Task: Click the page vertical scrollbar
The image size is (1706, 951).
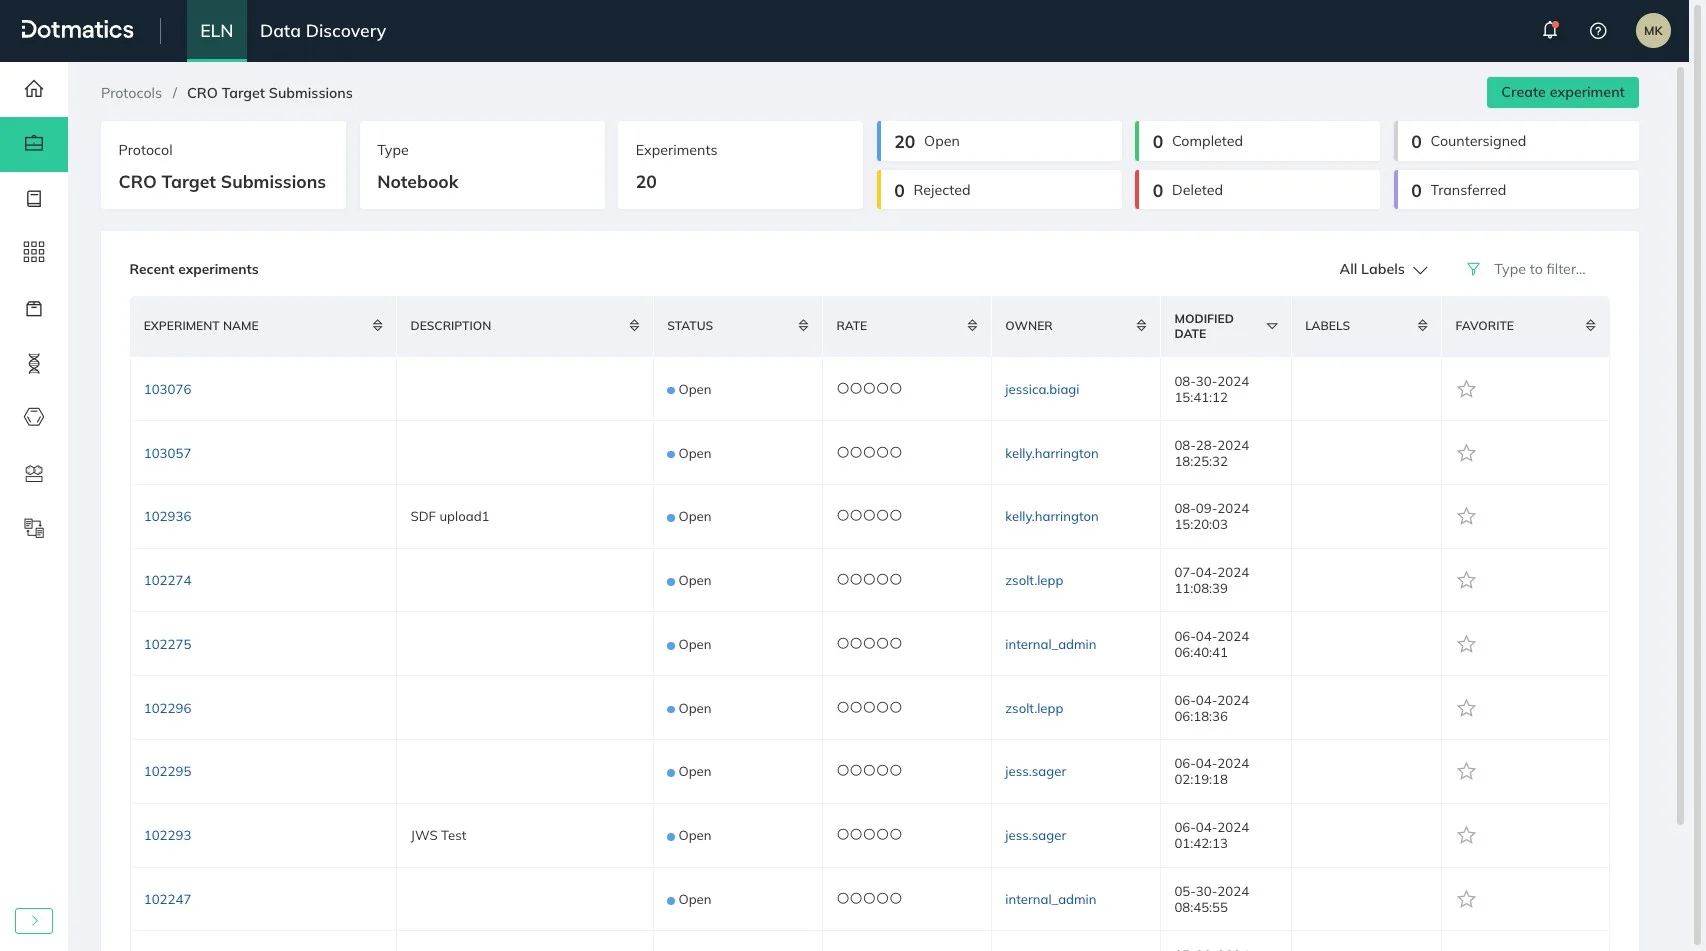Action: pos(1681,445)
